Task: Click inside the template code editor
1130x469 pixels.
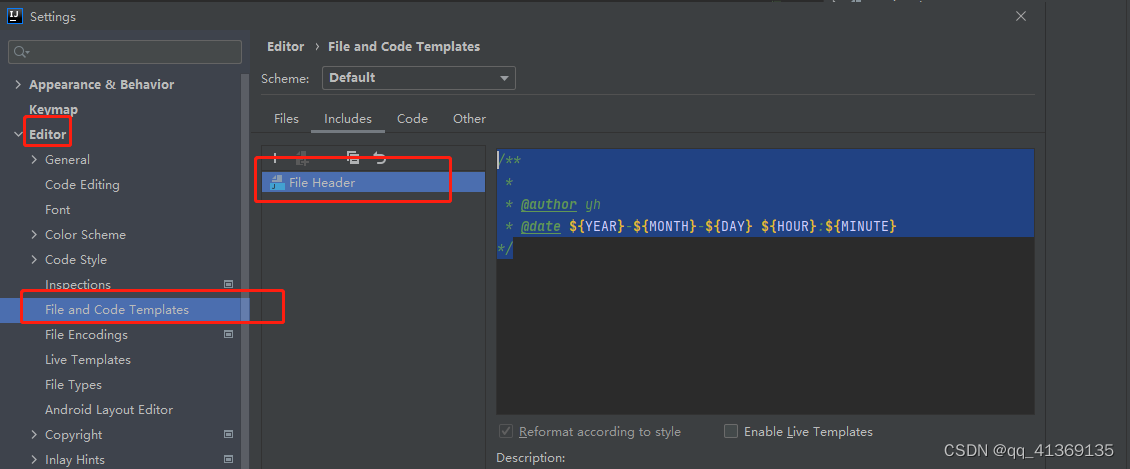Action: (765, 281)
